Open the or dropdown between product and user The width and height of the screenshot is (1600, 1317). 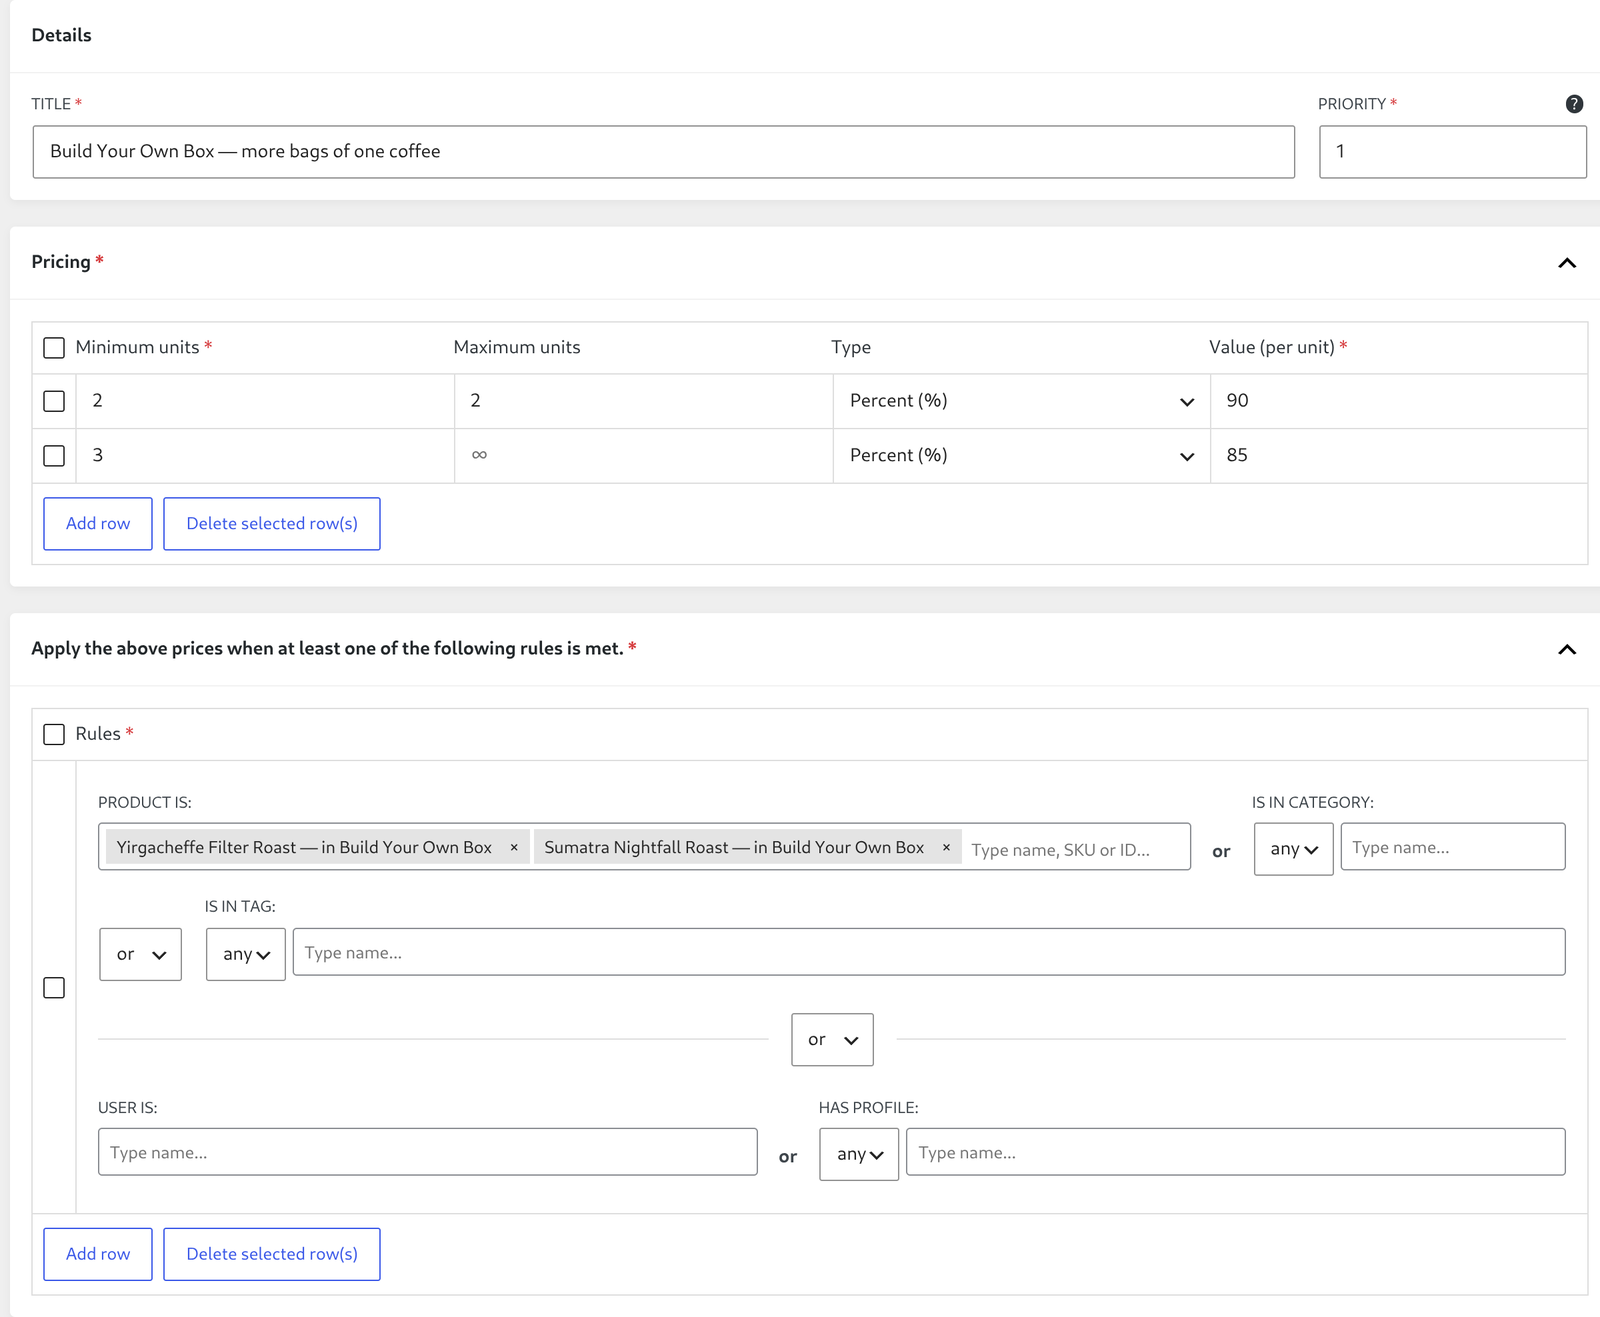point(832,1040)
